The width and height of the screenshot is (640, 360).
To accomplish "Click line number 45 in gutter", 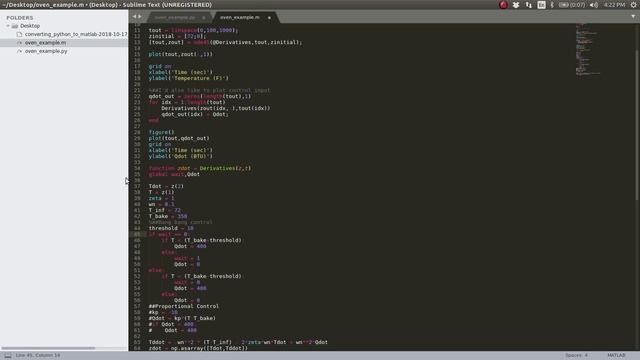I will [x=137, y=234].
